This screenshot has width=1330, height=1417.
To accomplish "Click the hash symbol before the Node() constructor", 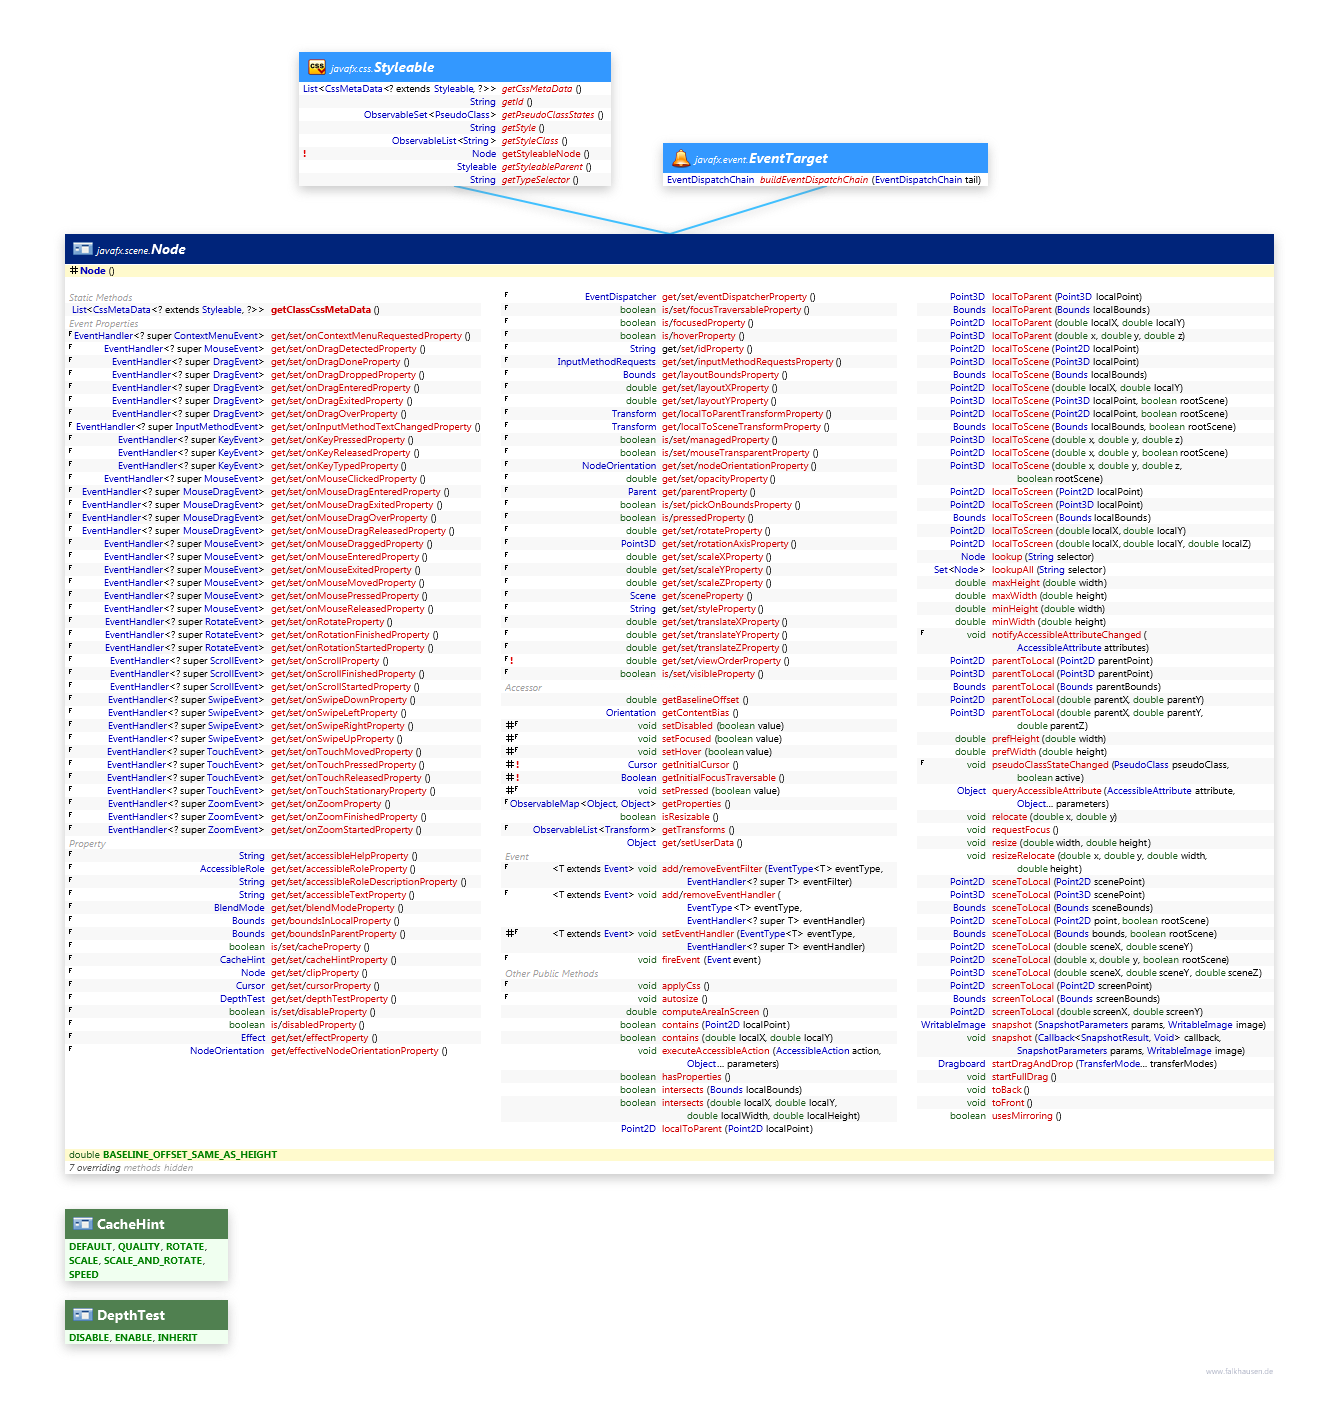I will (x=74, y=271).
